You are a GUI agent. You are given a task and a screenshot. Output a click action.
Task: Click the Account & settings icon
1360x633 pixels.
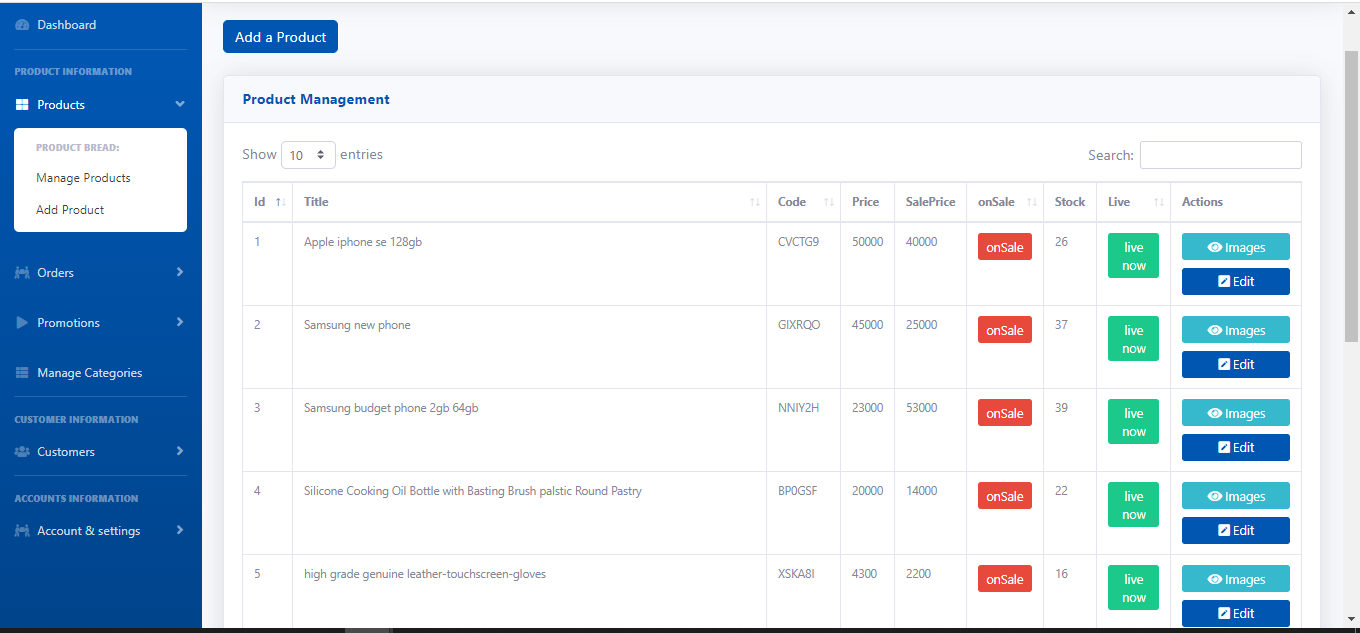pyautogui.click(x=22, y=531)
